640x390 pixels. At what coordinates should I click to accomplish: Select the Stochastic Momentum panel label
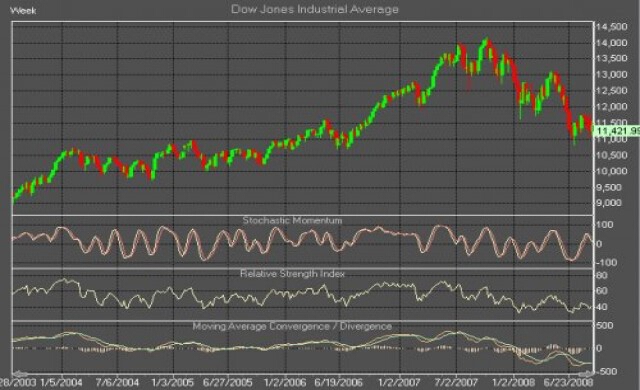pyautogui.click(x=292, y=220)
